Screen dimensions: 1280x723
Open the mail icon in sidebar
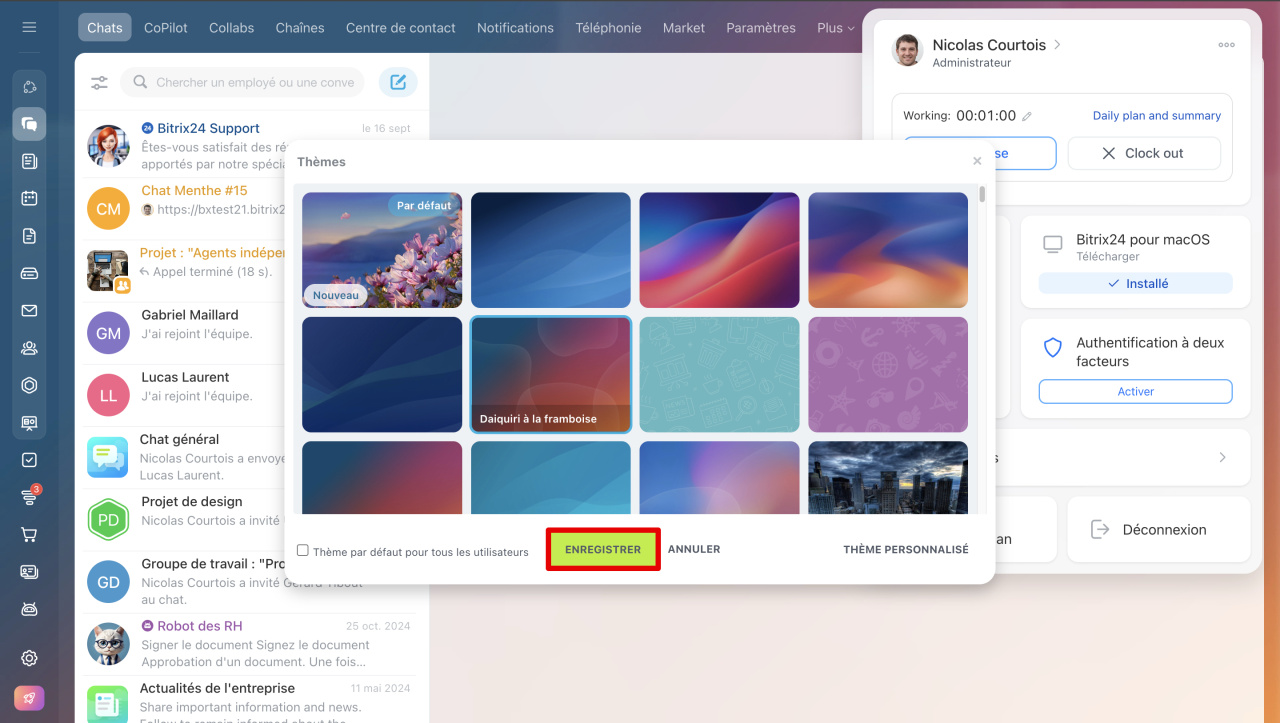tap(29, 311)
